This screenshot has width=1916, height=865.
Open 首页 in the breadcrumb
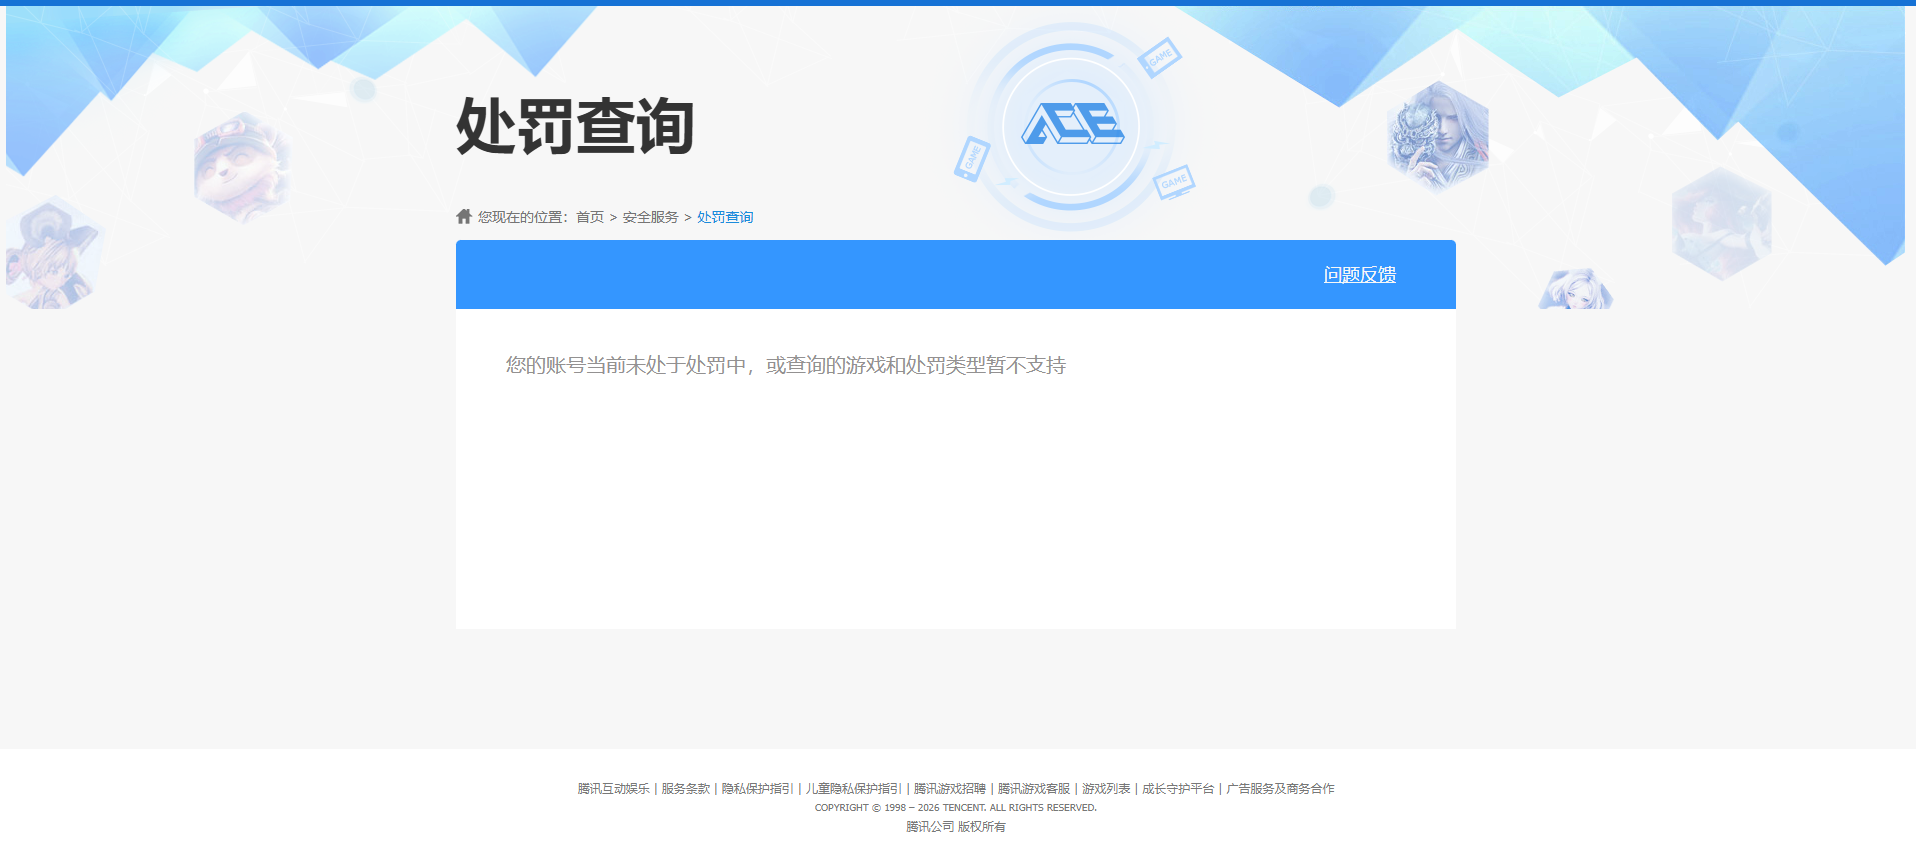[x=590, y=217]
